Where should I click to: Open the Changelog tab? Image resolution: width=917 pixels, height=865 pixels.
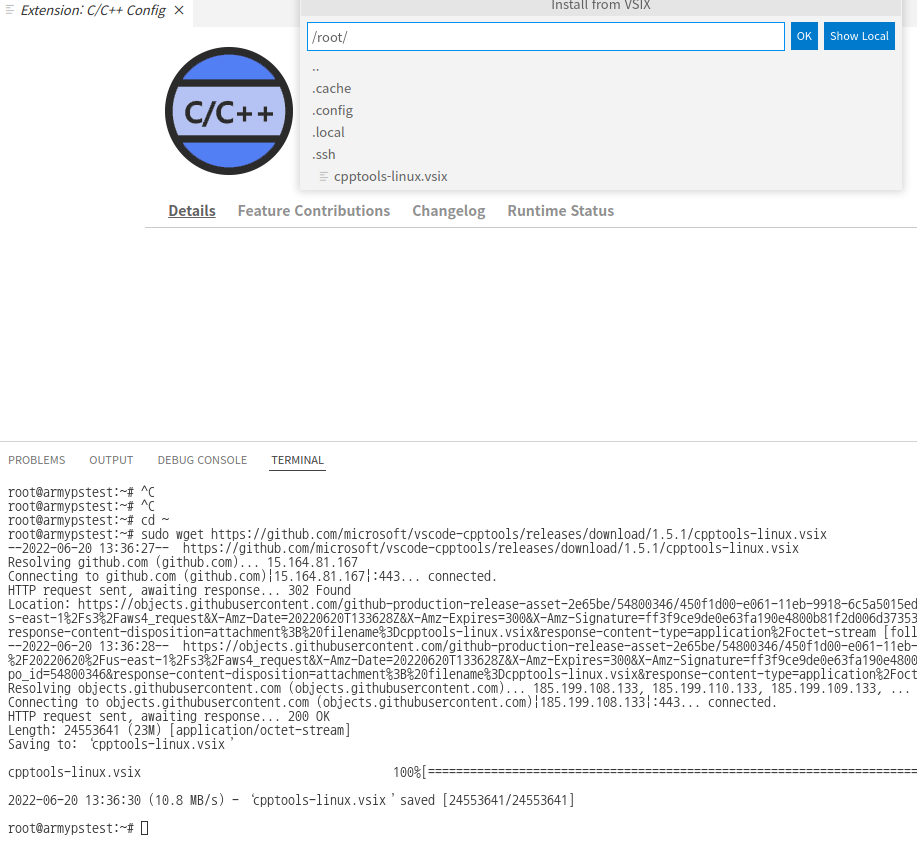(x=449, y=211)
